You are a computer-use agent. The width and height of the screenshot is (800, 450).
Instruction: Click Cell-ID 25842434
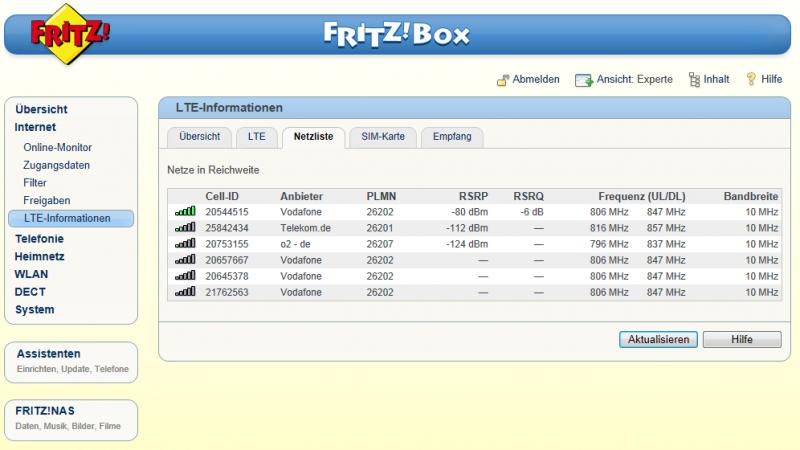pyautogui.click(x=227, y=228)
